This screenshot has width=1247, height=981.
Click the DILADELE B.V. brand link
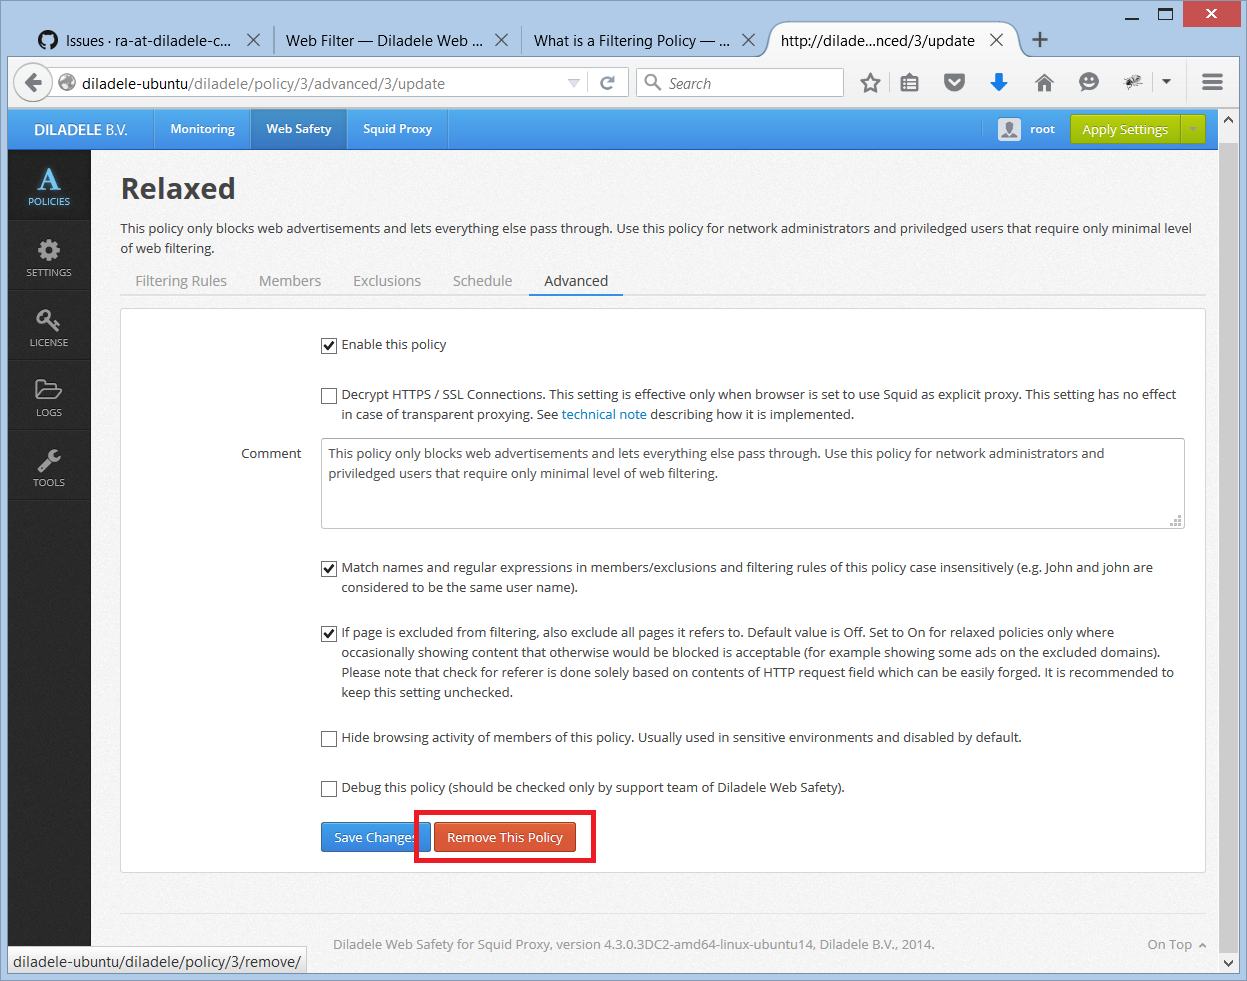coord(81,129)
